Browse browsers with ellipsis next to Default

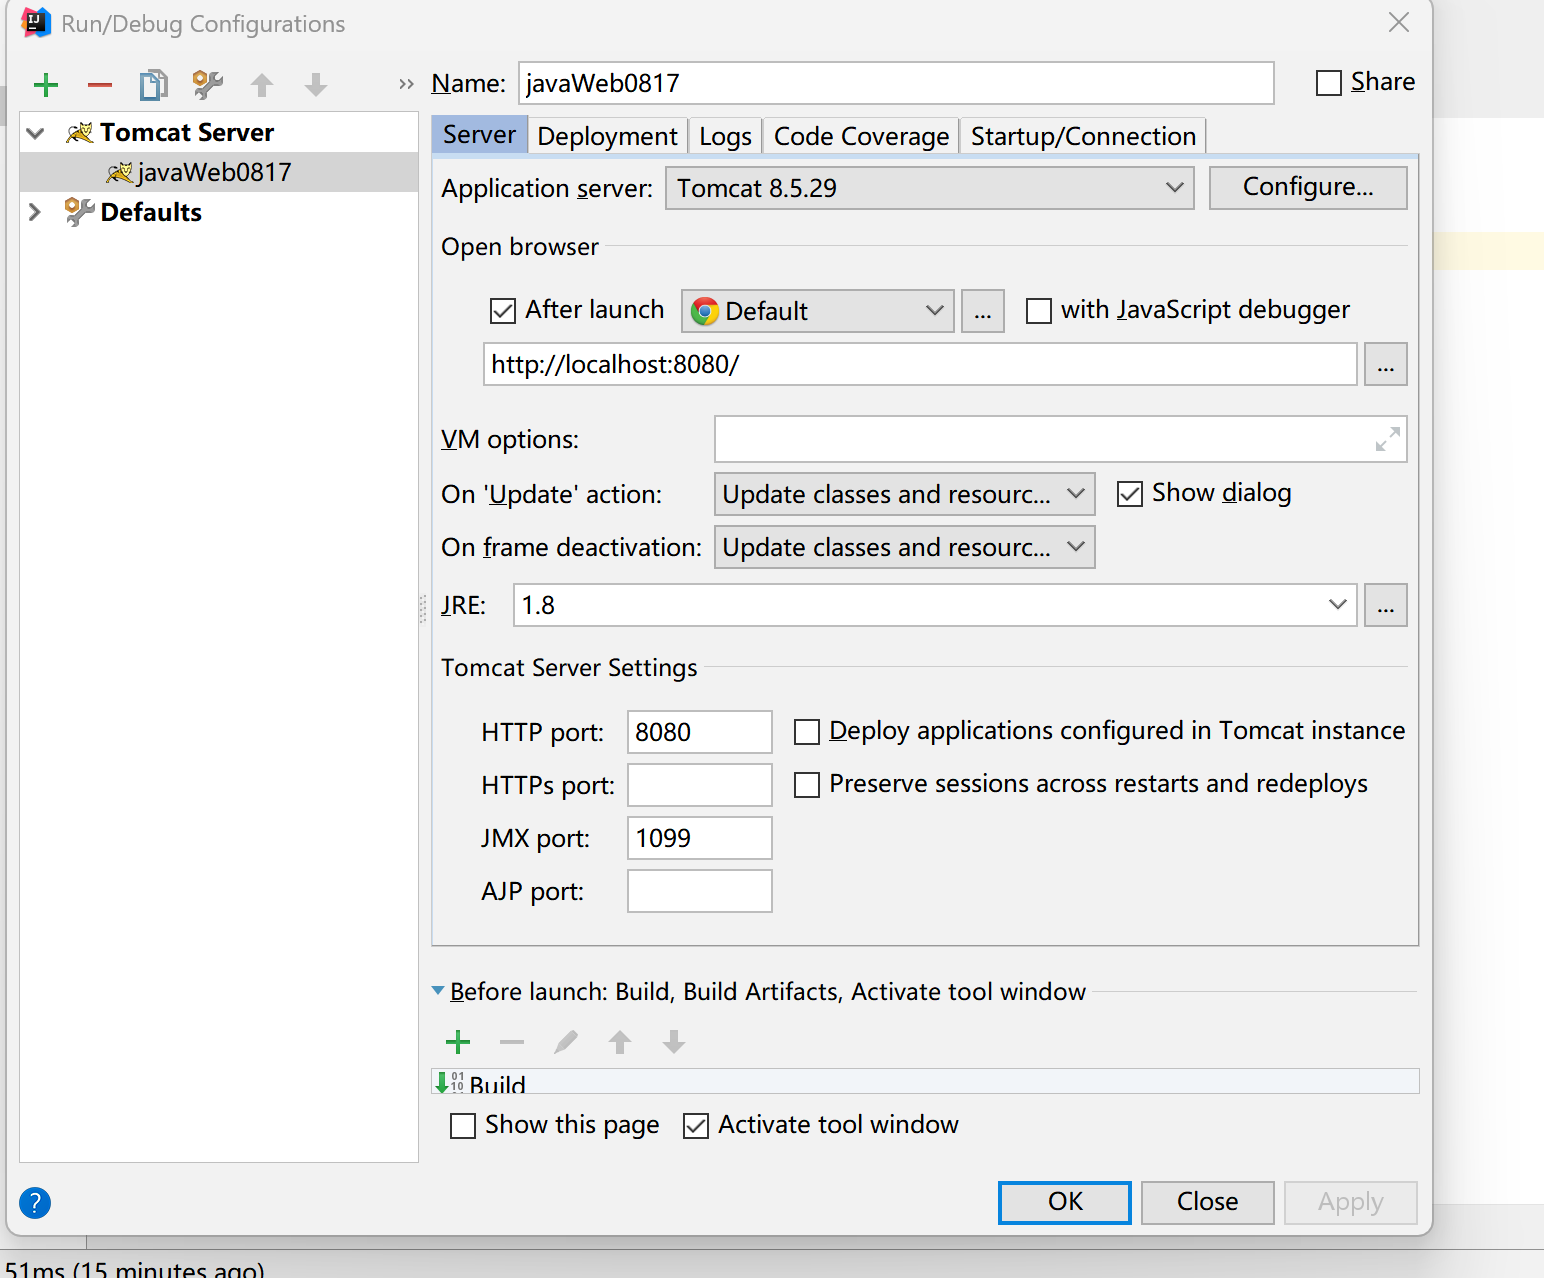pos(983,311)
